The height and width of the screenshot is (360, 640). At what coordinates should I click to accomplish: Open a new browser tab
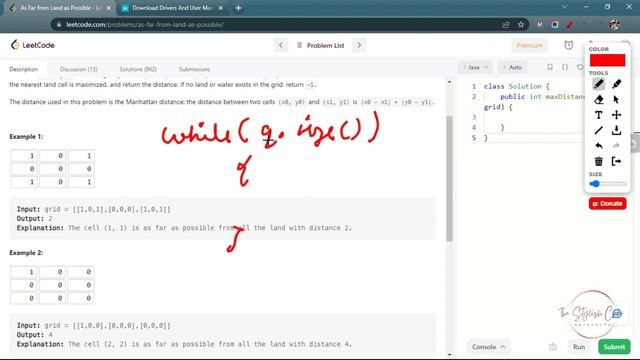pyautogui.click(x=238, y=8)
